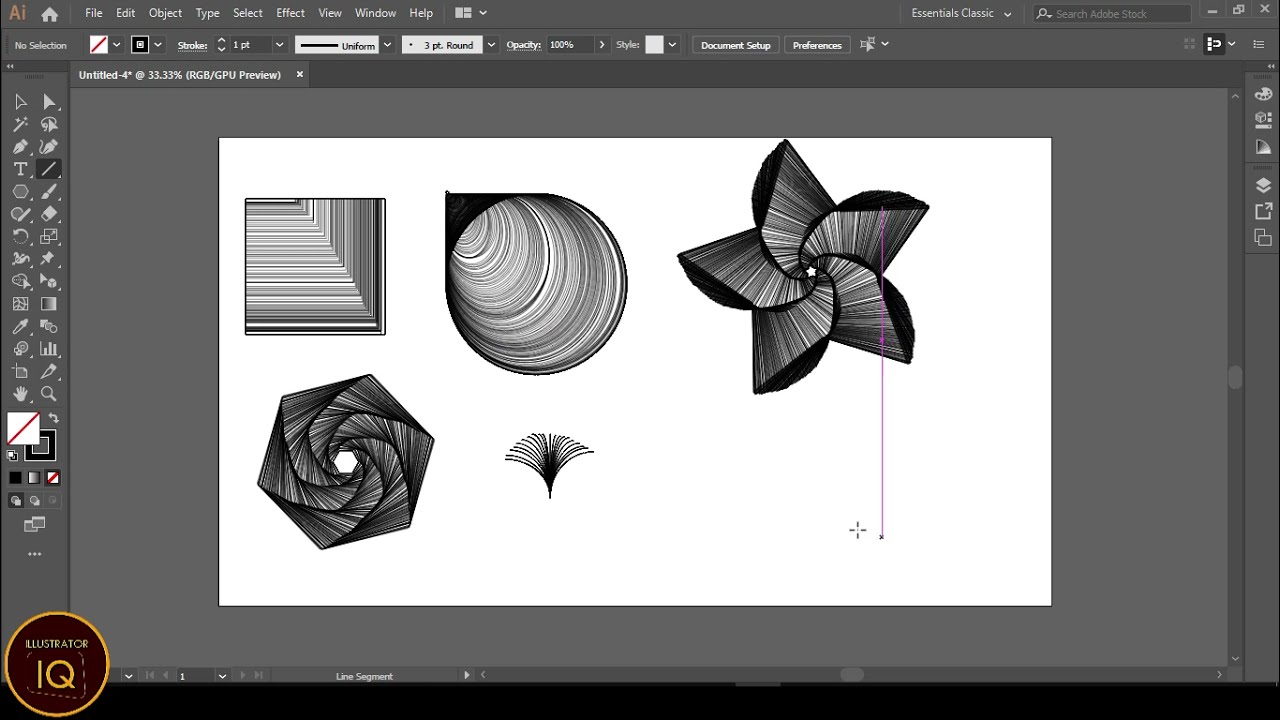The width and height of the screenshot is (1280, 720).
Task: Select the Rotate tool
Action: (x=20, y=237)
